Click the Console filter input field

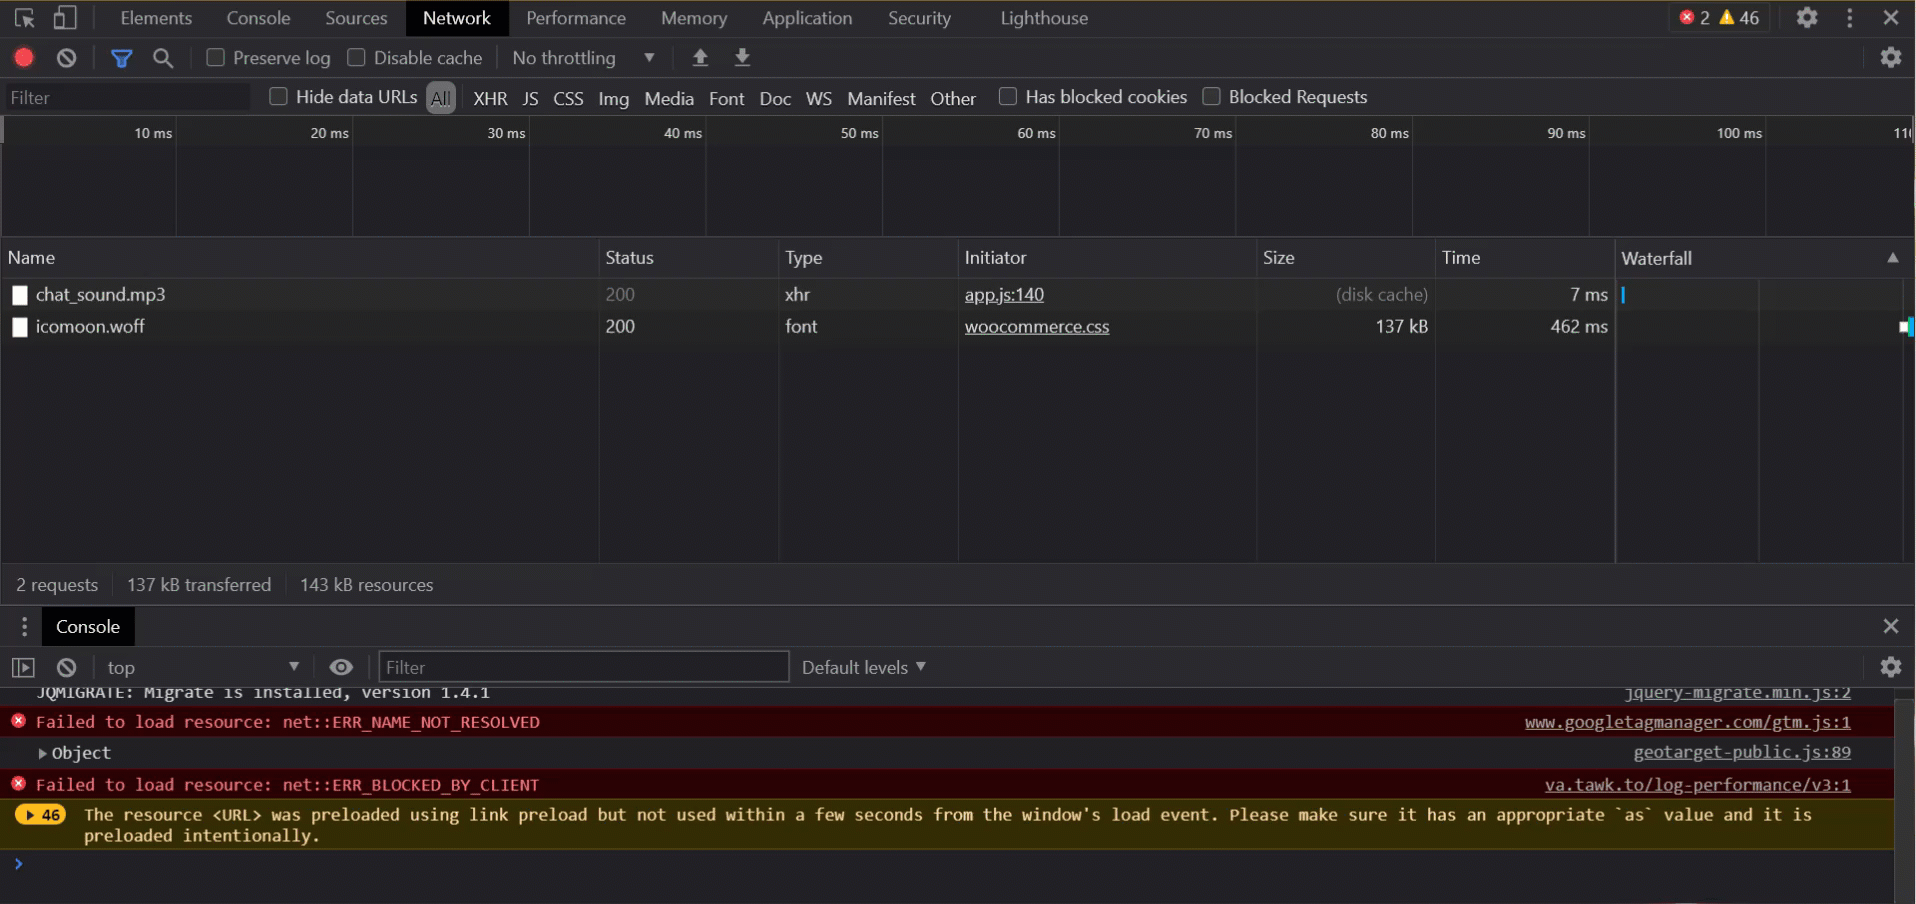(583, 666)
